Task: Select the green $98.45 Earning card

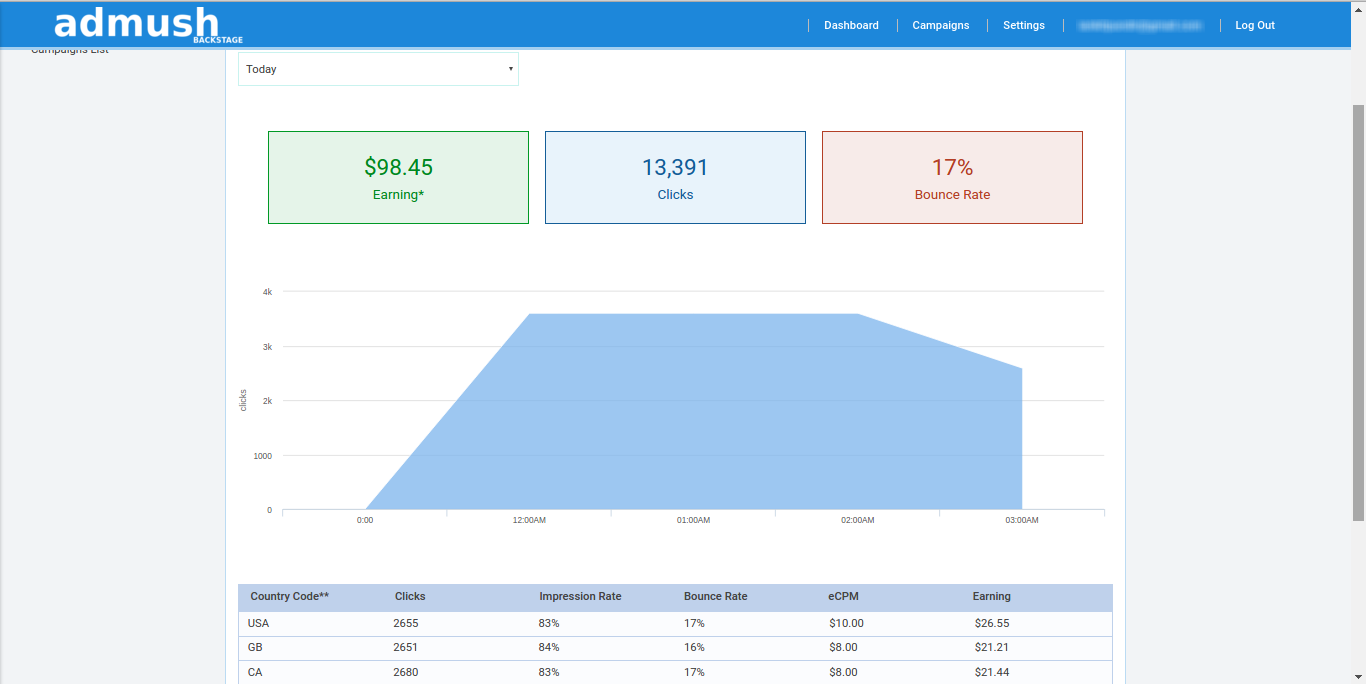Action: [398, 177]
